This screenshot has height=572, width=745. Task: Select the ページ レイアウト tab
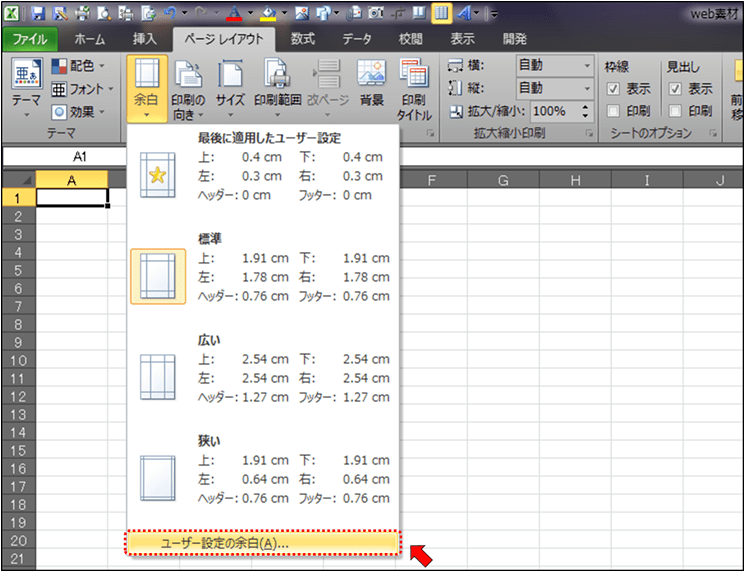tap(224, 39)
